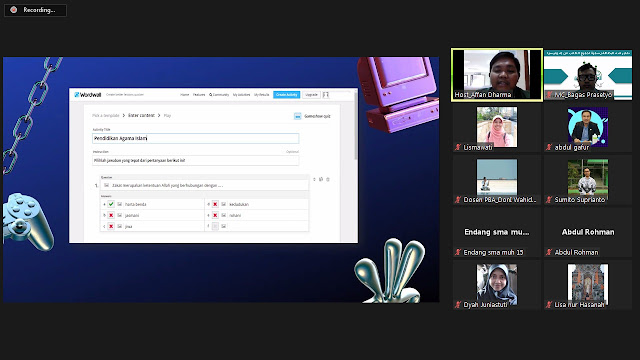
Task: Click muted microphone icon for Endang sma muh 15
Action: (x=458, y=252)
